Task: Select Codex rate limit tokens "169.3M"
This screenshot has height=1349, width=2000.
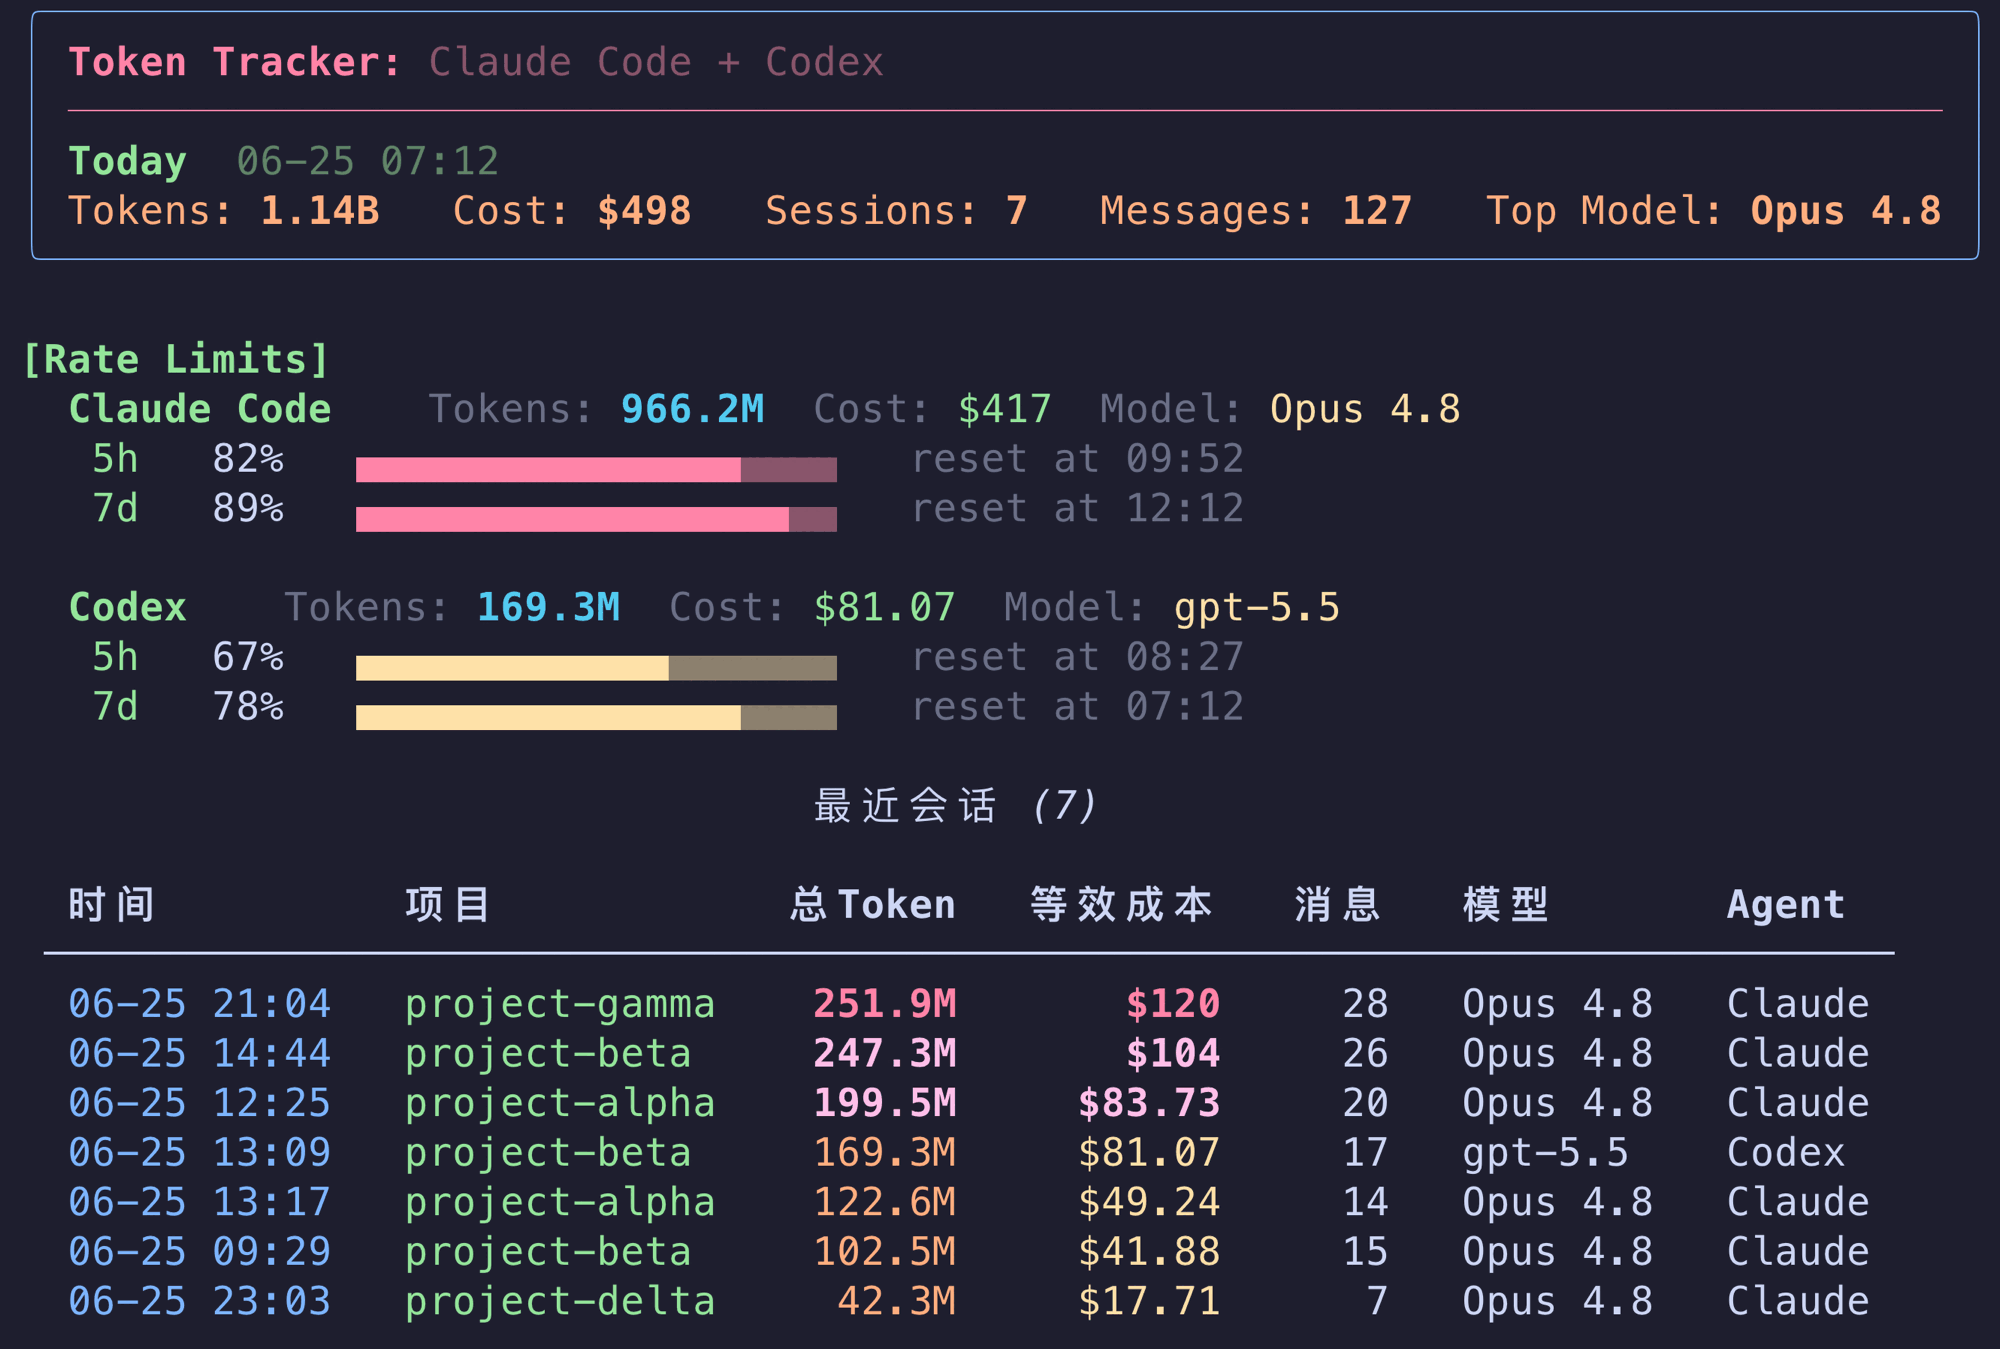Action: [x=549, y=607]
